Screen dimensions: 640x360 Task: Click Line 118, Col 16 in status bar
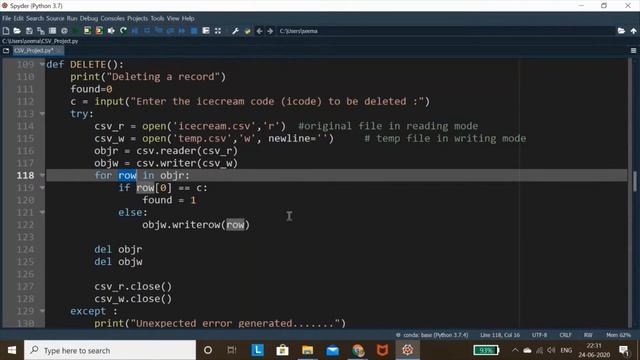[x=500, y=335]
